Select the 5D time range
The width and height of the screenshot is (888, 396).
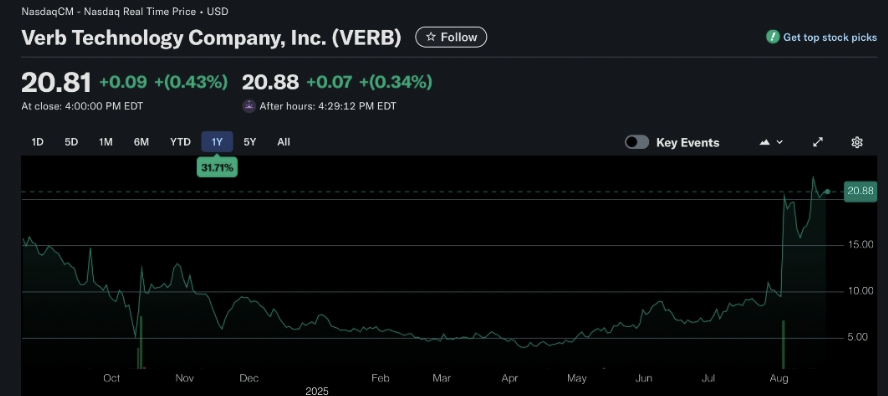(x=71, y=142)
